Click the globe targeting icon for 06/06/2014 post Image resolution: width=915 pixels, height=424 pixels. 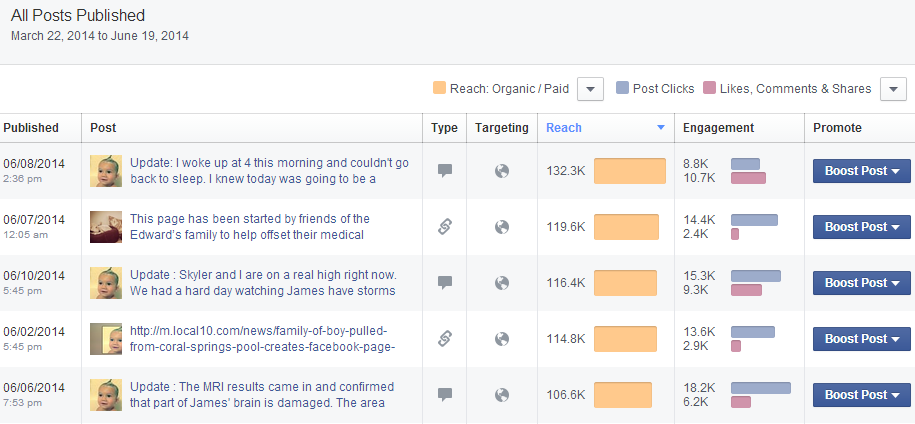point(502,395)
